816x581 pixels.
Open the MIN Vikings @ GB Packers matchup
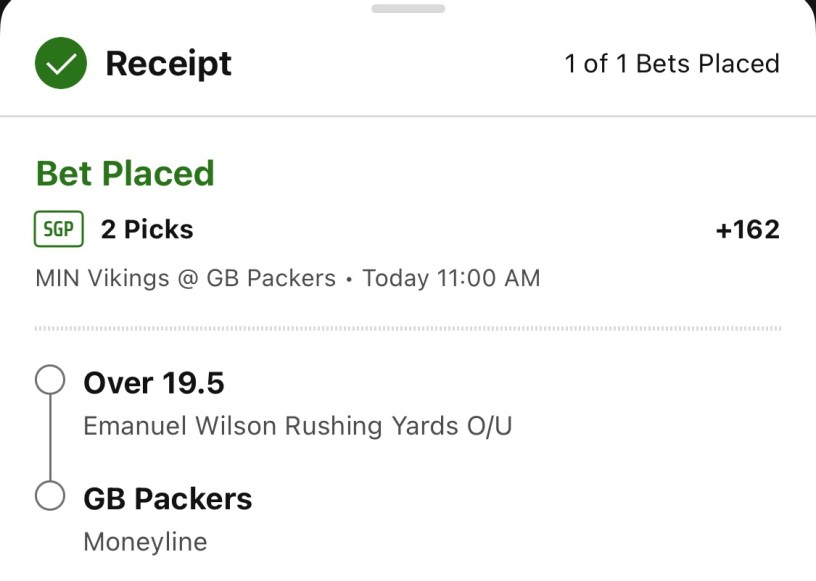pyautogui.click(x=185, y=278)
